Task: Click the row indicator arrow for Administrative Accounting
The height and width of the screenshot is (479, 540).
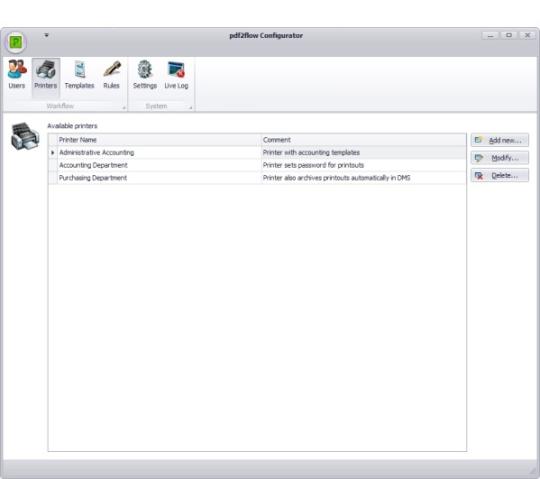Action: 53,153
